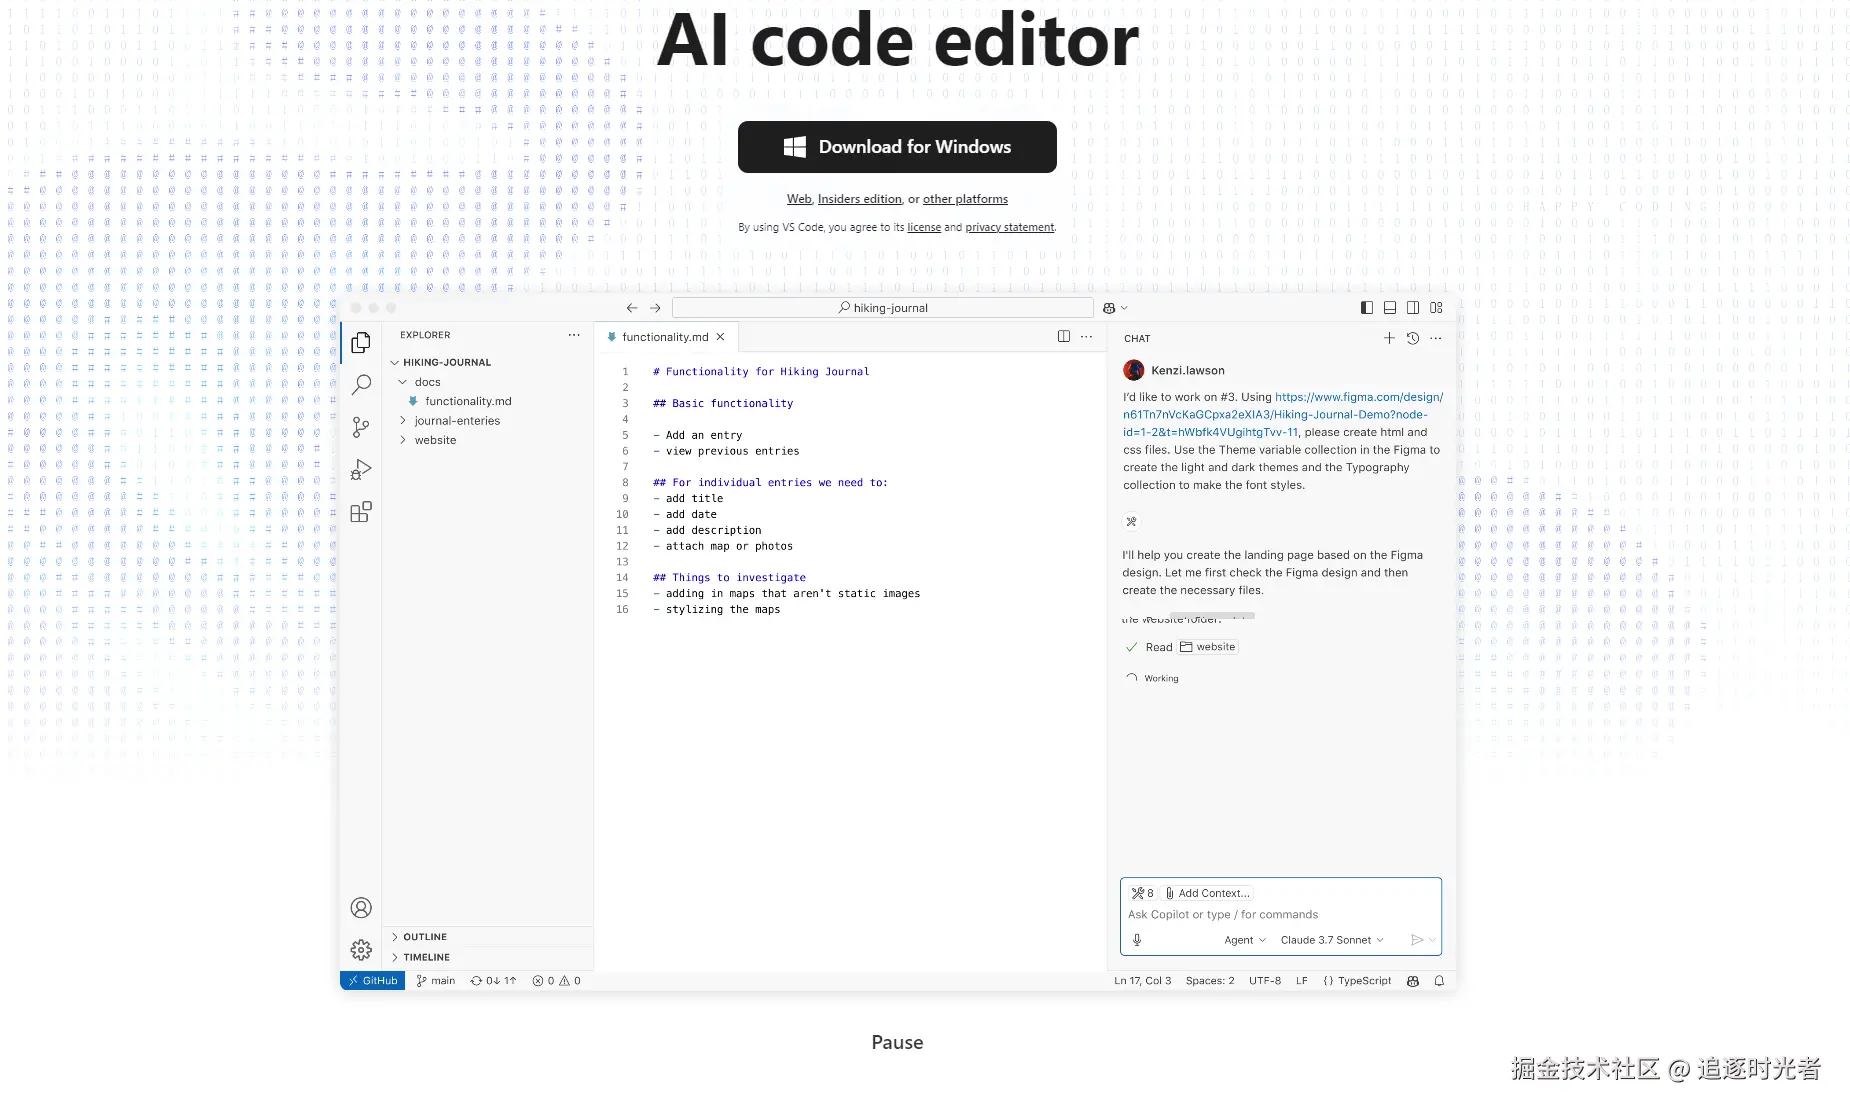The width and height of the screenshot is (1850, 1111).
Task: Send the chat message arrow
Action: coord(1417,940)
